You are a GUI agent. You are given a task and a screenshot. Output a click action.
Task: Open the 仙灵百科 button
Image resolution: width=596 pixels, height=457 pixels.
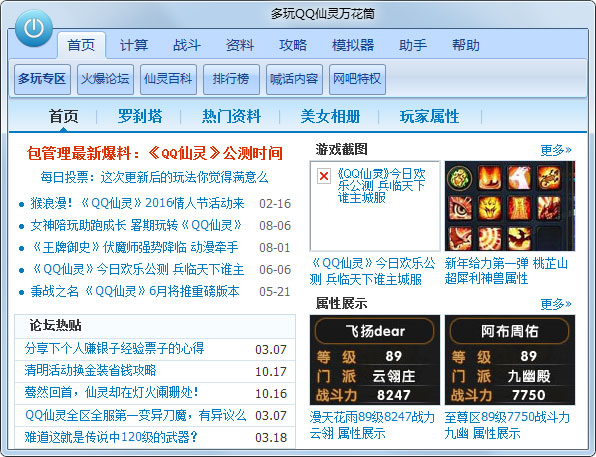coord(168,79)
